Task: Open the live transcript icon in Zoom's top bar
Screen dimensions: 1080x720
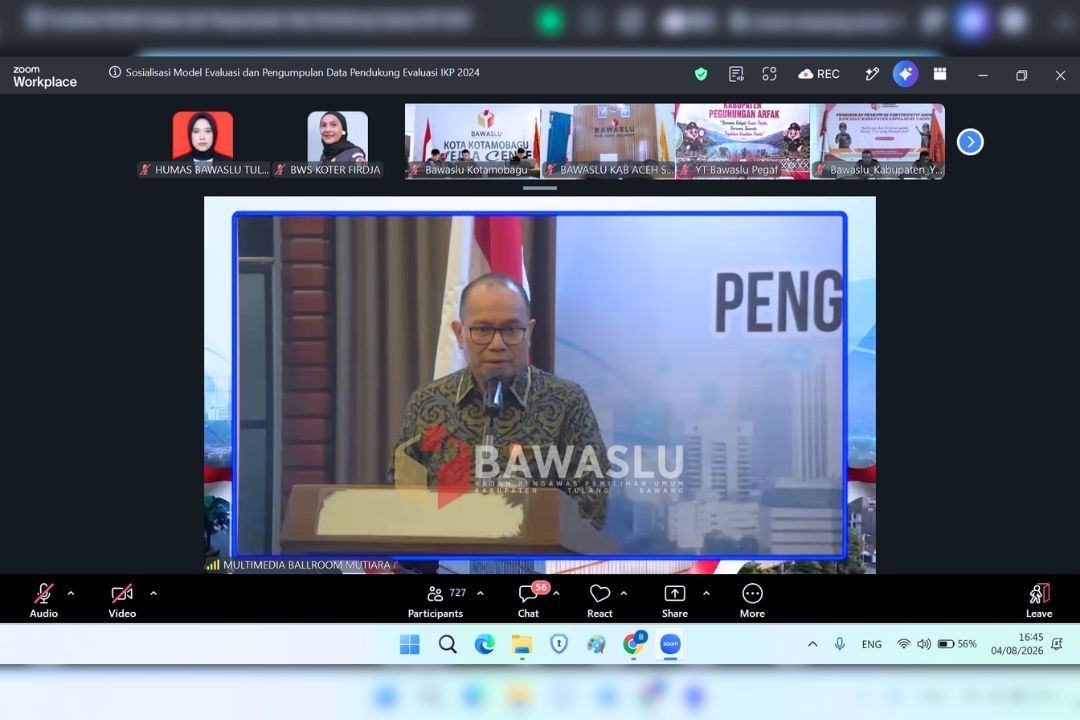Action: (x=736, y=74)
